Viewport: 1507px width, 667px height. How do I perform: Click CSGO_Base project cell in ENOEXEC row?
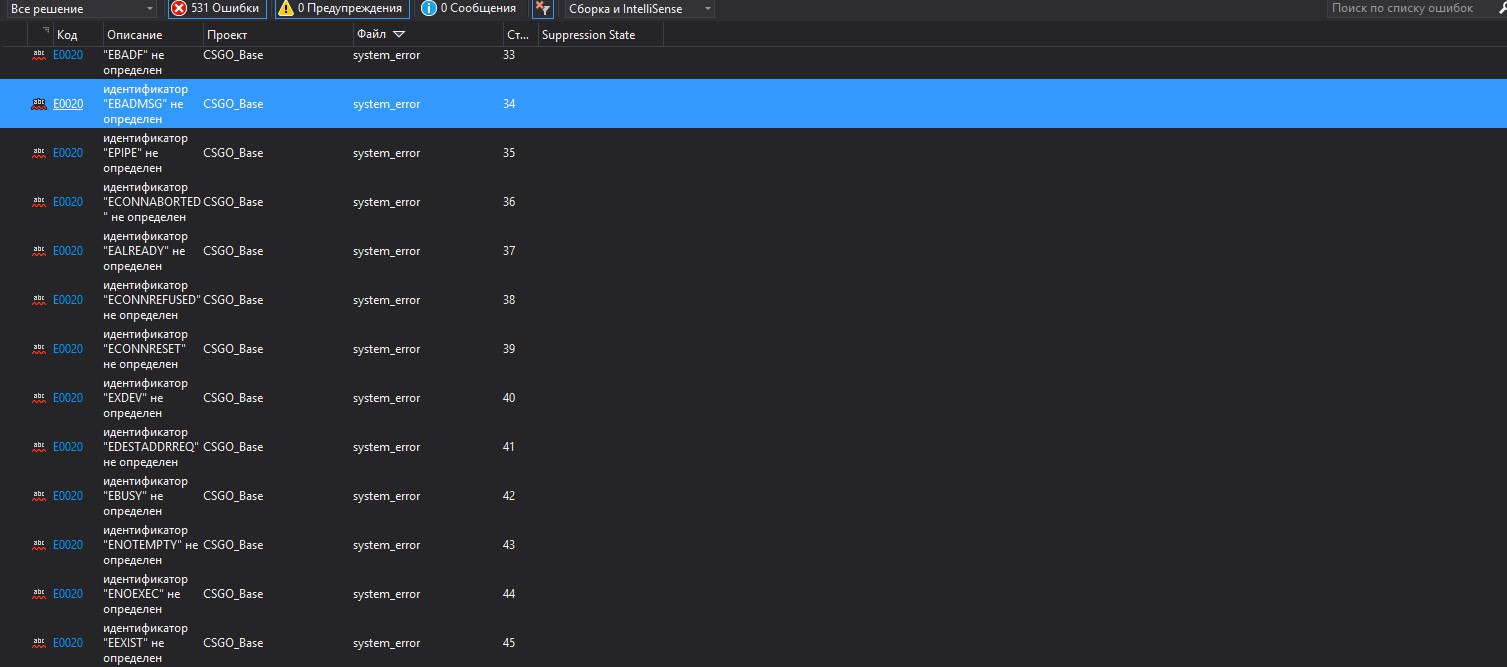[x=233, y=594]
